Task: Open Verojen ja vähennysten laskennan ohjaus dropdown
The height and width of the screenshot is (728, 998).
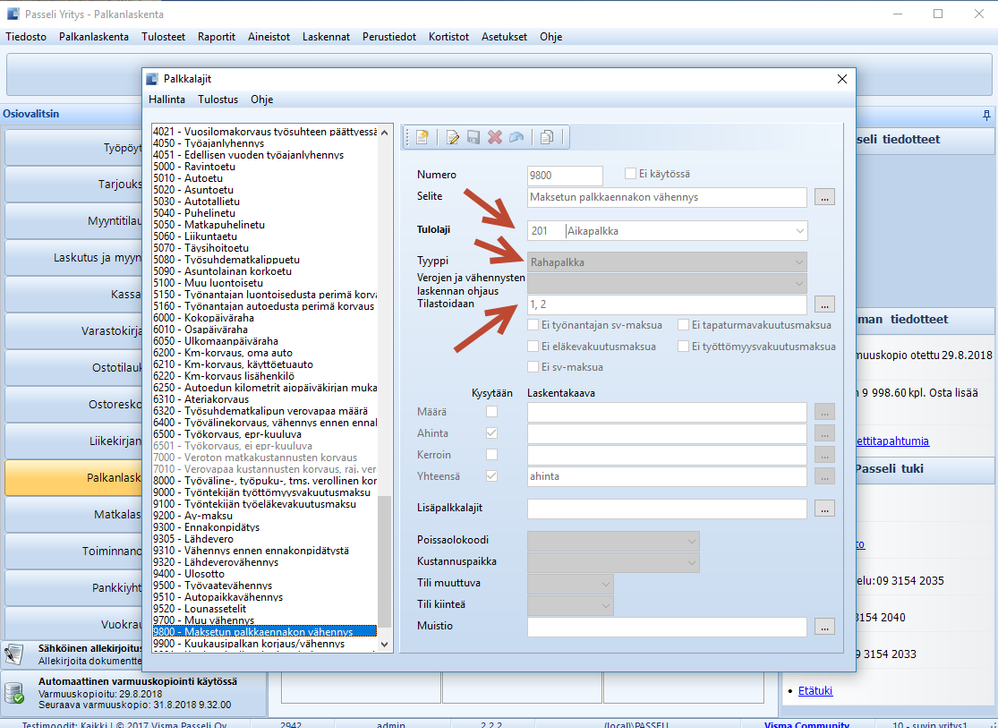Action: click(799, 283)
